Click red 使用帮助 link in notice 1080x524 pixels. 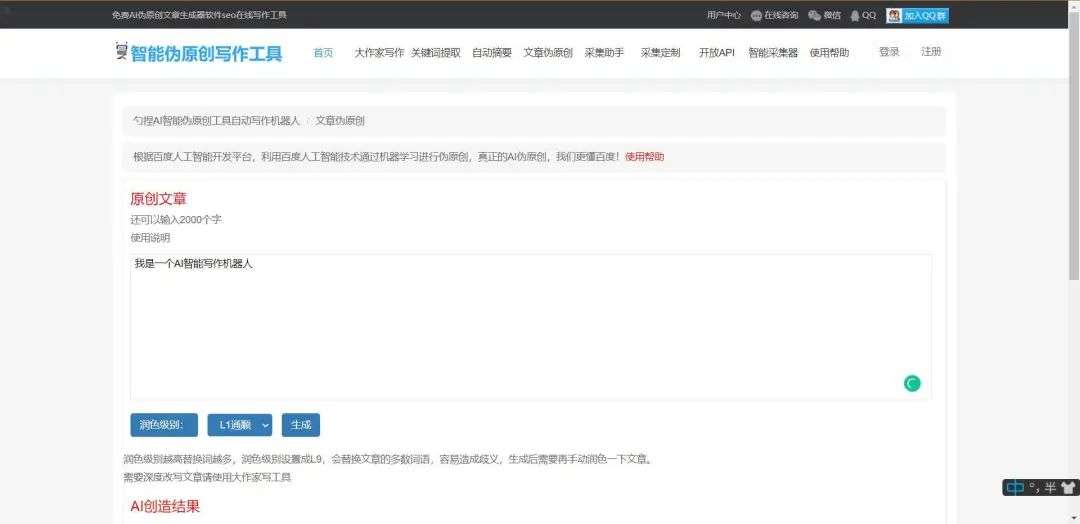click(x=645, y=157)
